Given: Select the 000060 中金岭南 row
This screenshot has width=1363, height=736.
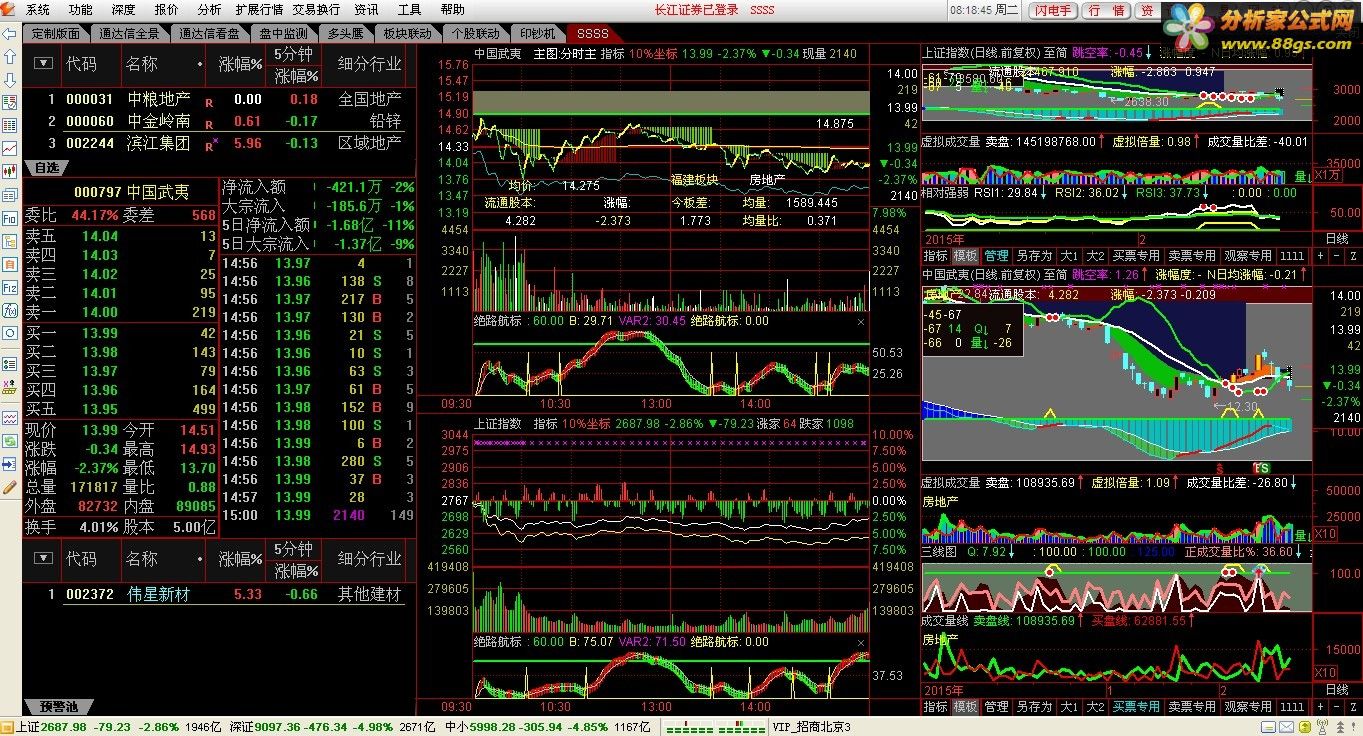Looking at the screenshot, I should point(219,121).
